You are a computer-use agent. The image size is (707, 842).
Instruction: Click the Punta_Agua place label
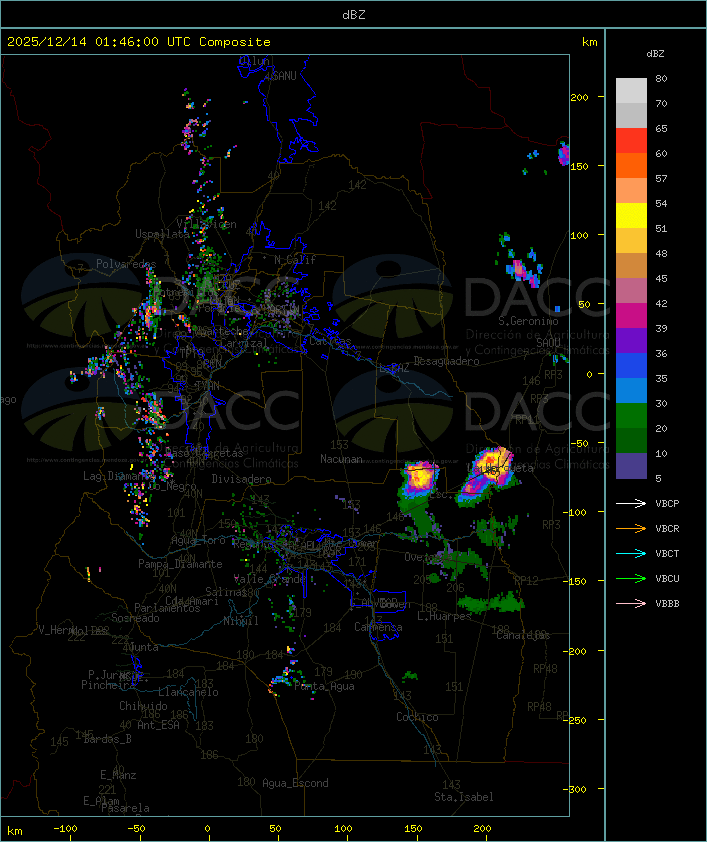pos(324,686)
